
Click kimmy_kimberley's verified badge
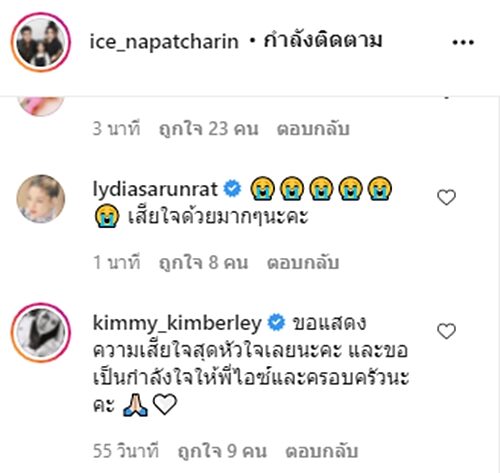[x=277, y=322]
